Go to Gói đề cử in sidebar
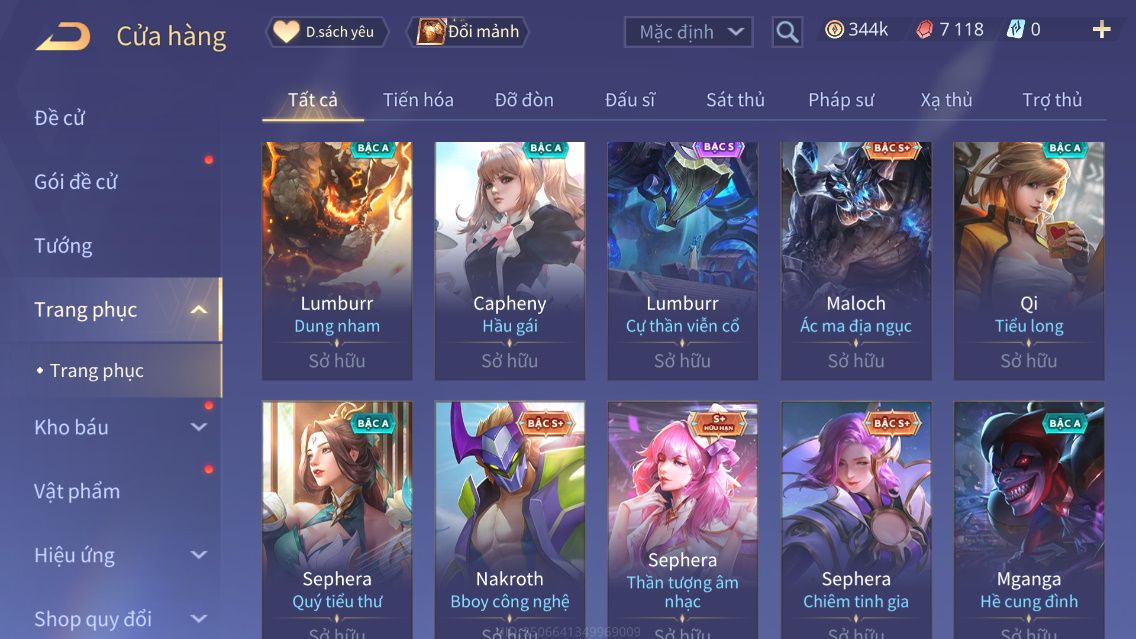 pos(75,182)
